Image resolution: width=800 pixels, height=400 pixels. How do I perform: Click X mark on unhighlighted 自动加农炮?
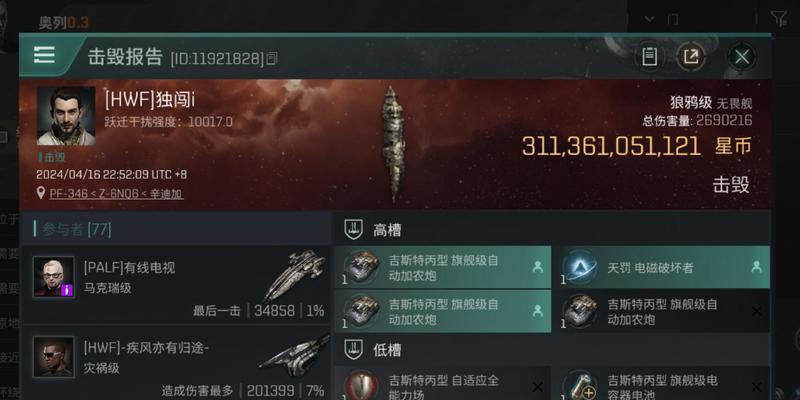click(x=757, y=311)
